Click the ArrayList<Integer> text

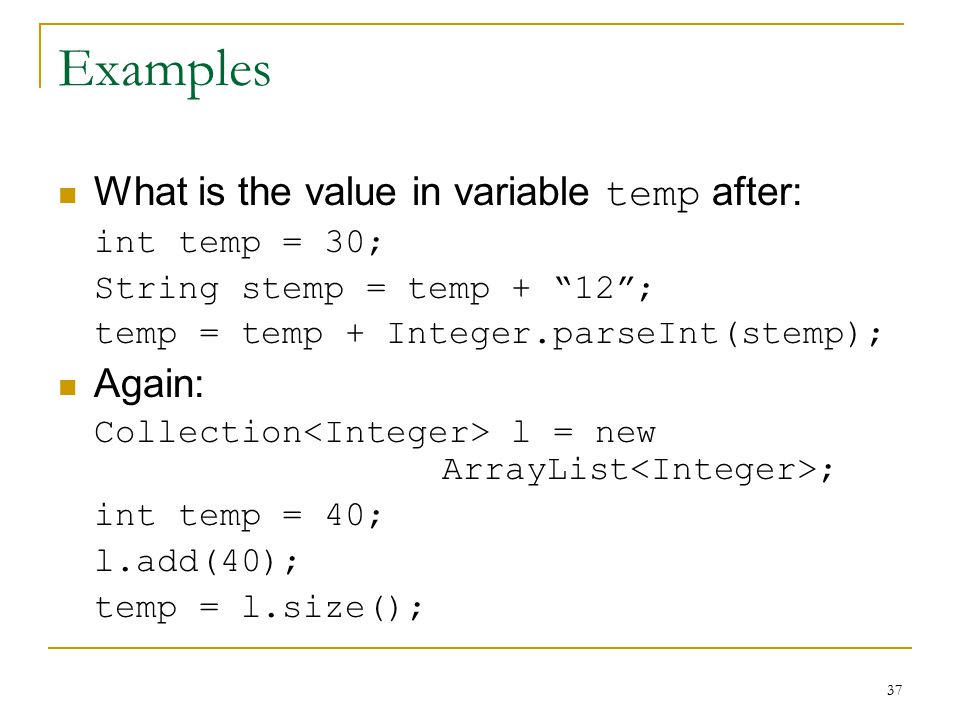click(629, 470)
